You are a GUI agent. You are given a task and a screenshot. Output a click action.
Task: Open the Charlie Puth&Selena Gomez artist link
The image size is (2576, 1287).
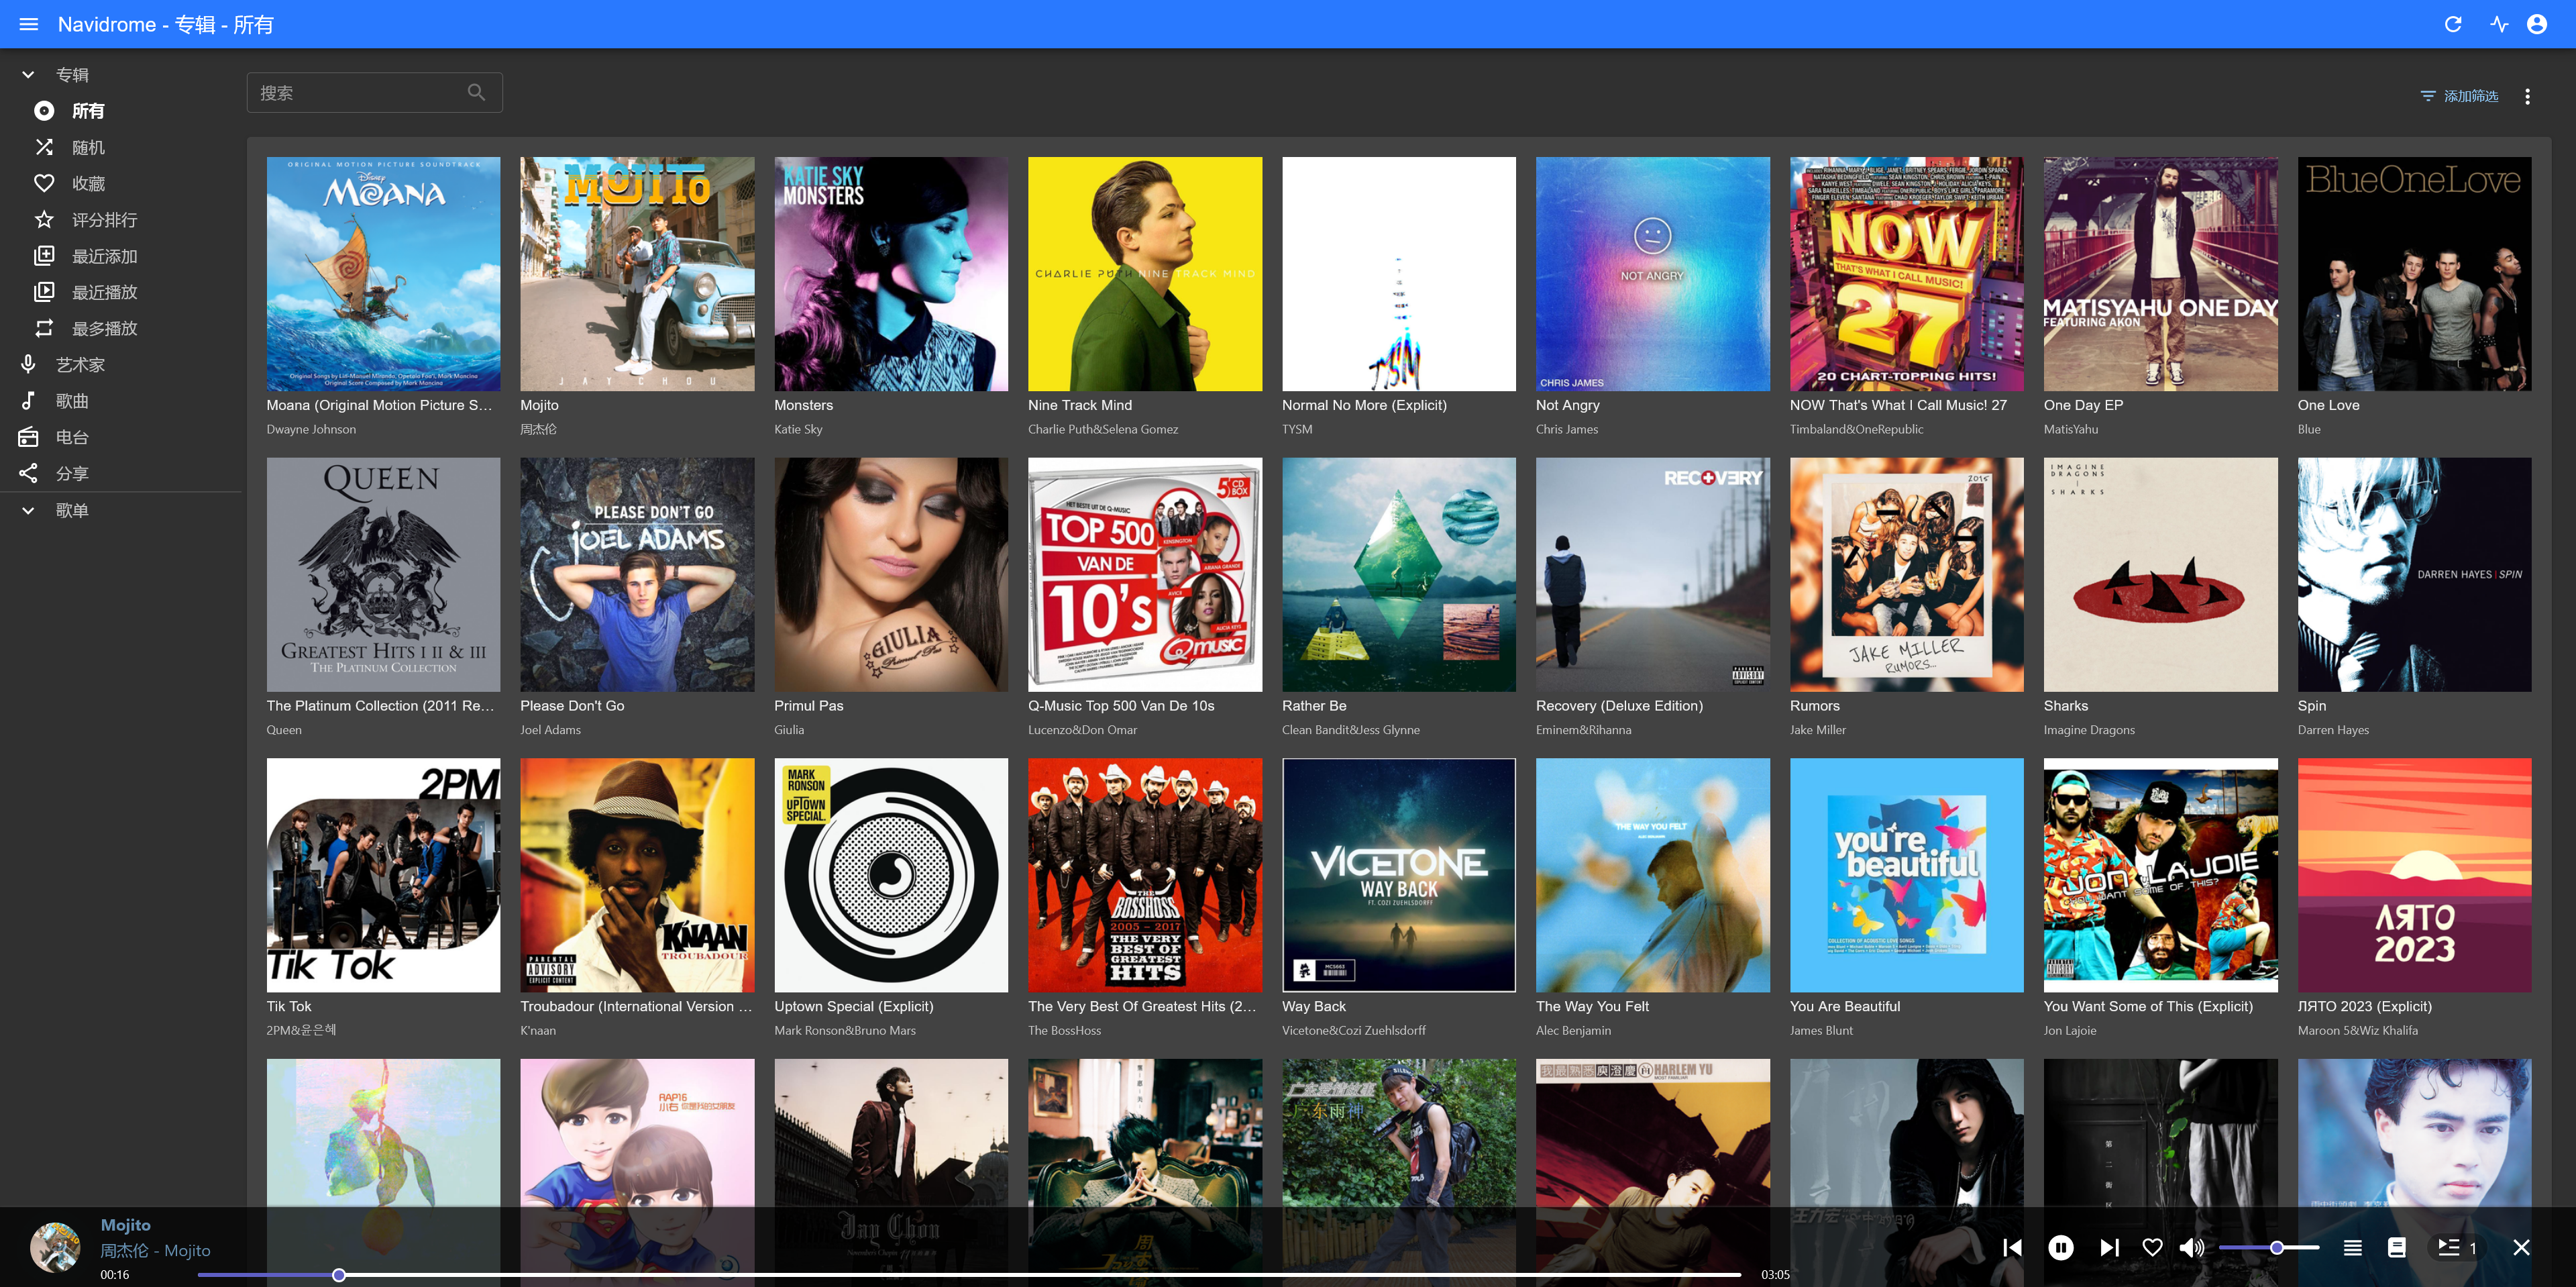point(1102,429)
